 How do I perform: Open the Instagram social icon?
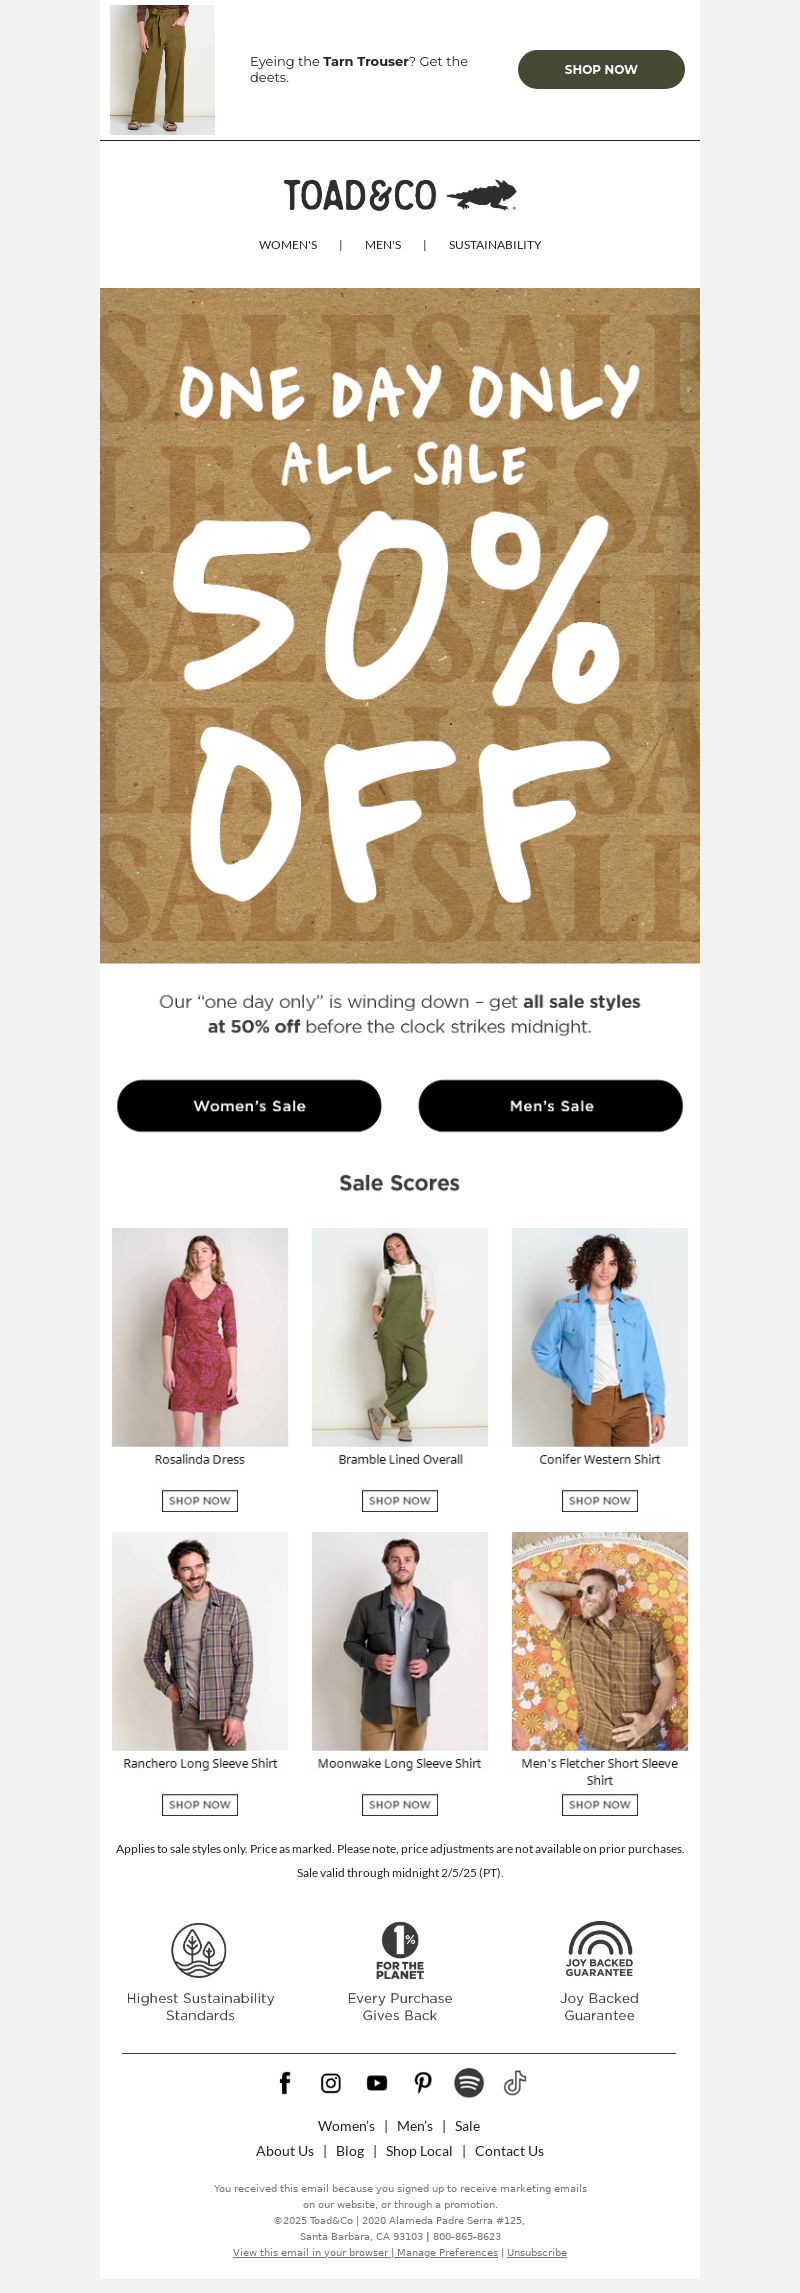[x=331, y=2083]
